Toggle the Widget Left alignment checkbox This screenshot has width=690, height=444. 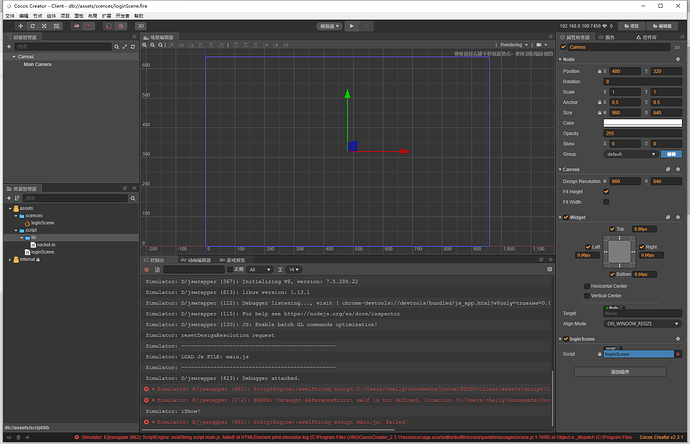(588, 247)
